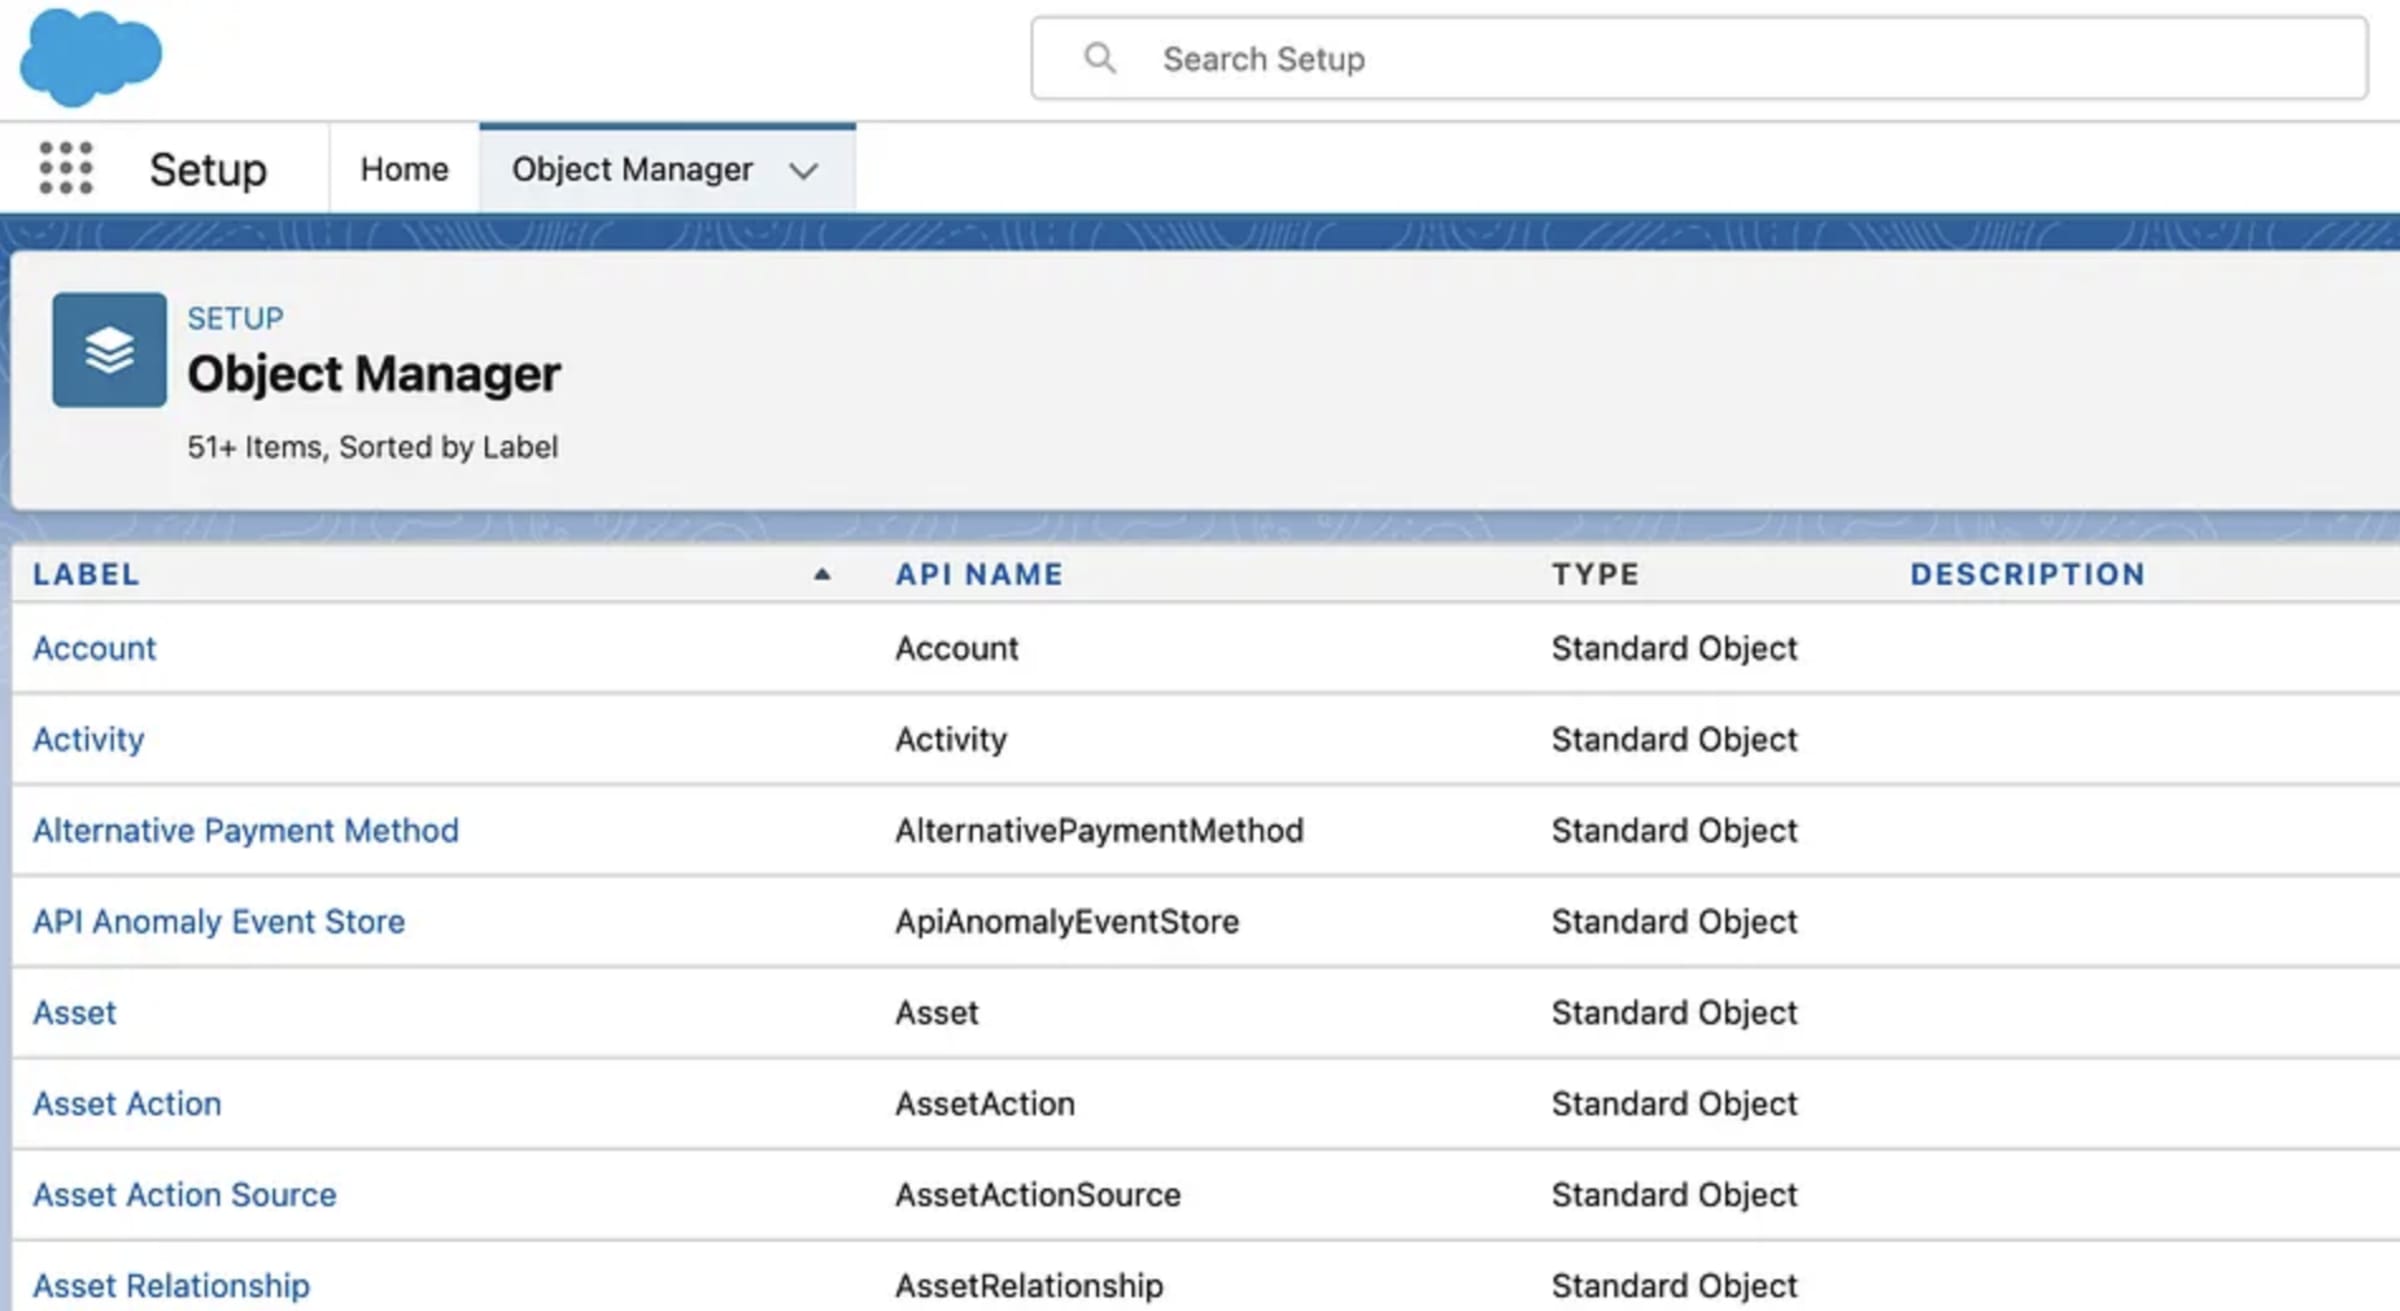
Task: Open the Account object link
Action: point(94,648)
